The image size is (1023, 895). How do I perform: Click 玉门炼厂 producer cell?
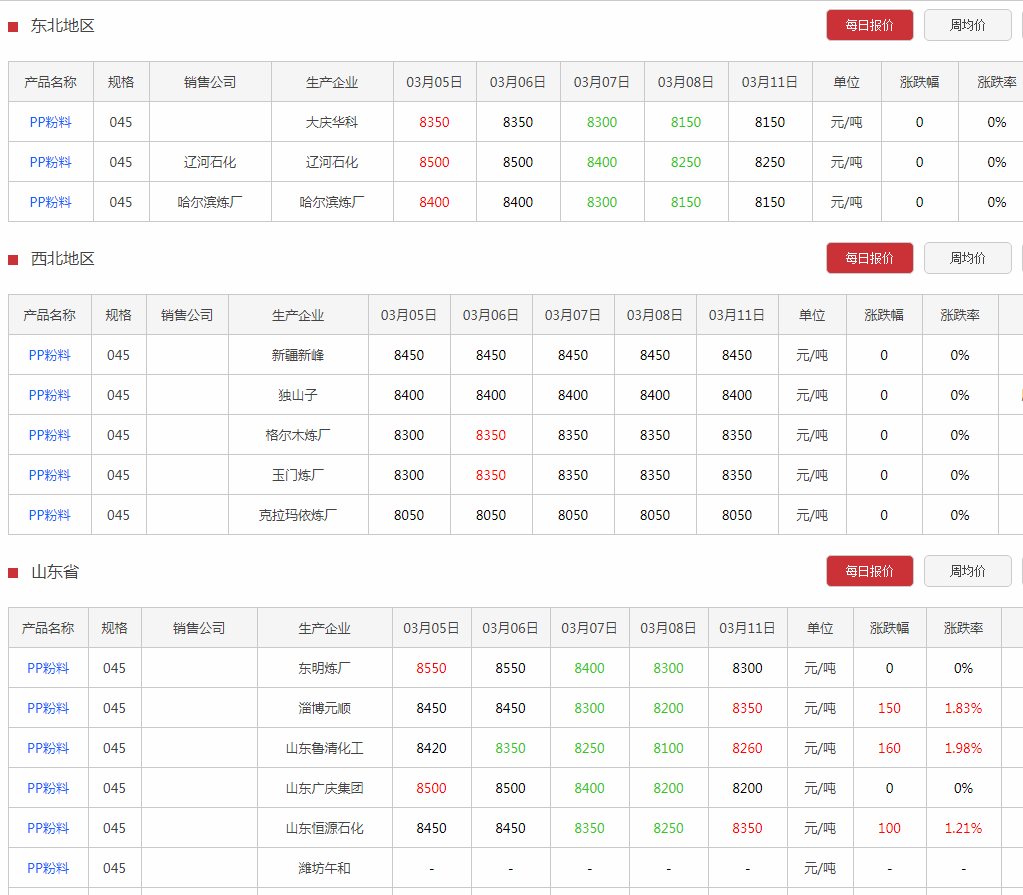298,475
